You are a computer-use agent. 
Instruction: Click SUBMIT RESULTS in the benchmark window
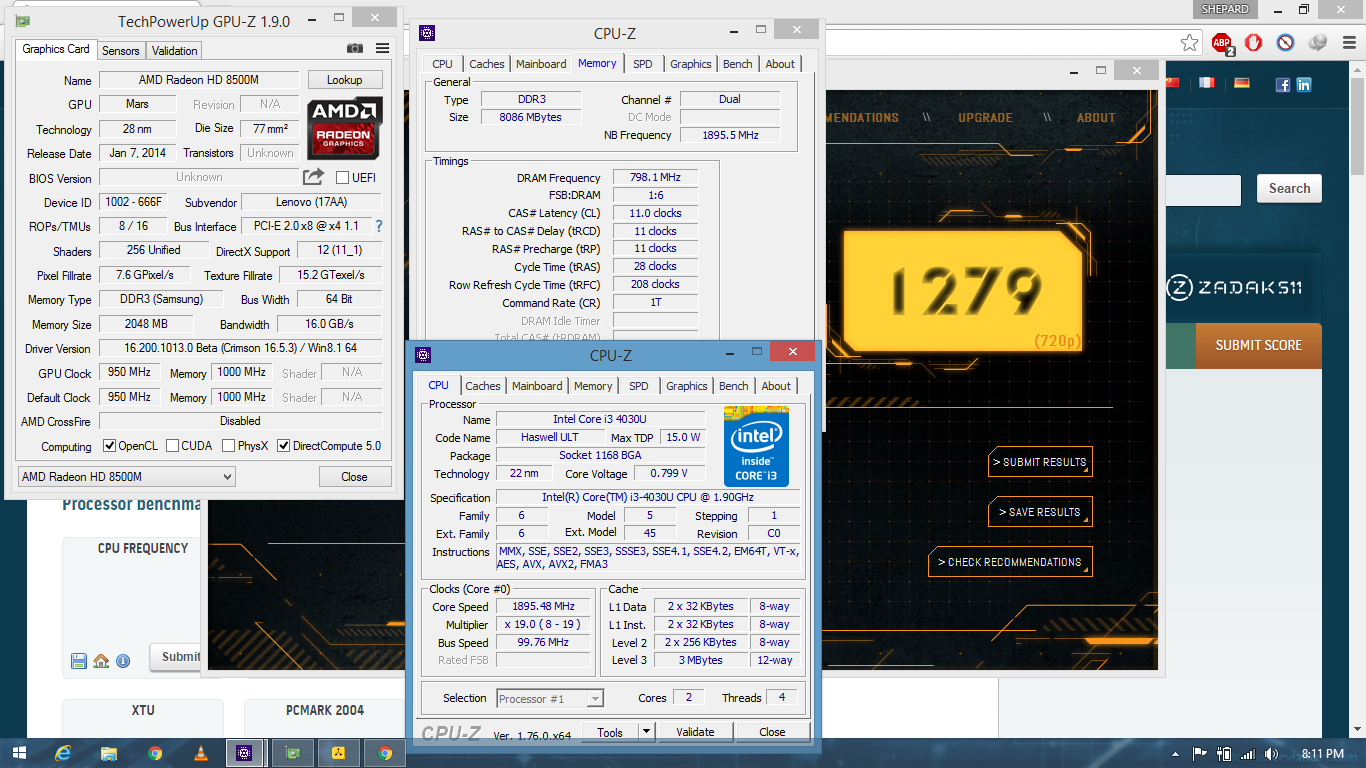(x=1040, y=462)
